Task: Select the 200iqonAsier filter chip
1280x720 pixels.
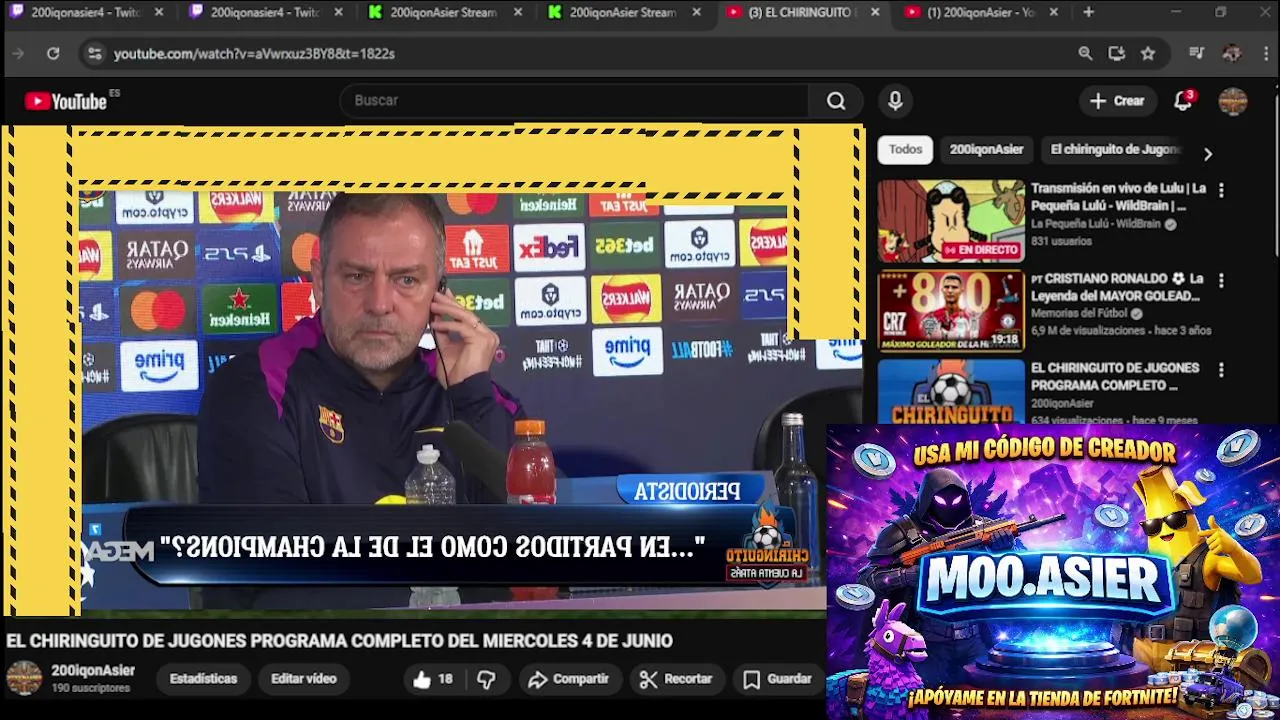Action: pyautogui.click(x=986, y=150)
